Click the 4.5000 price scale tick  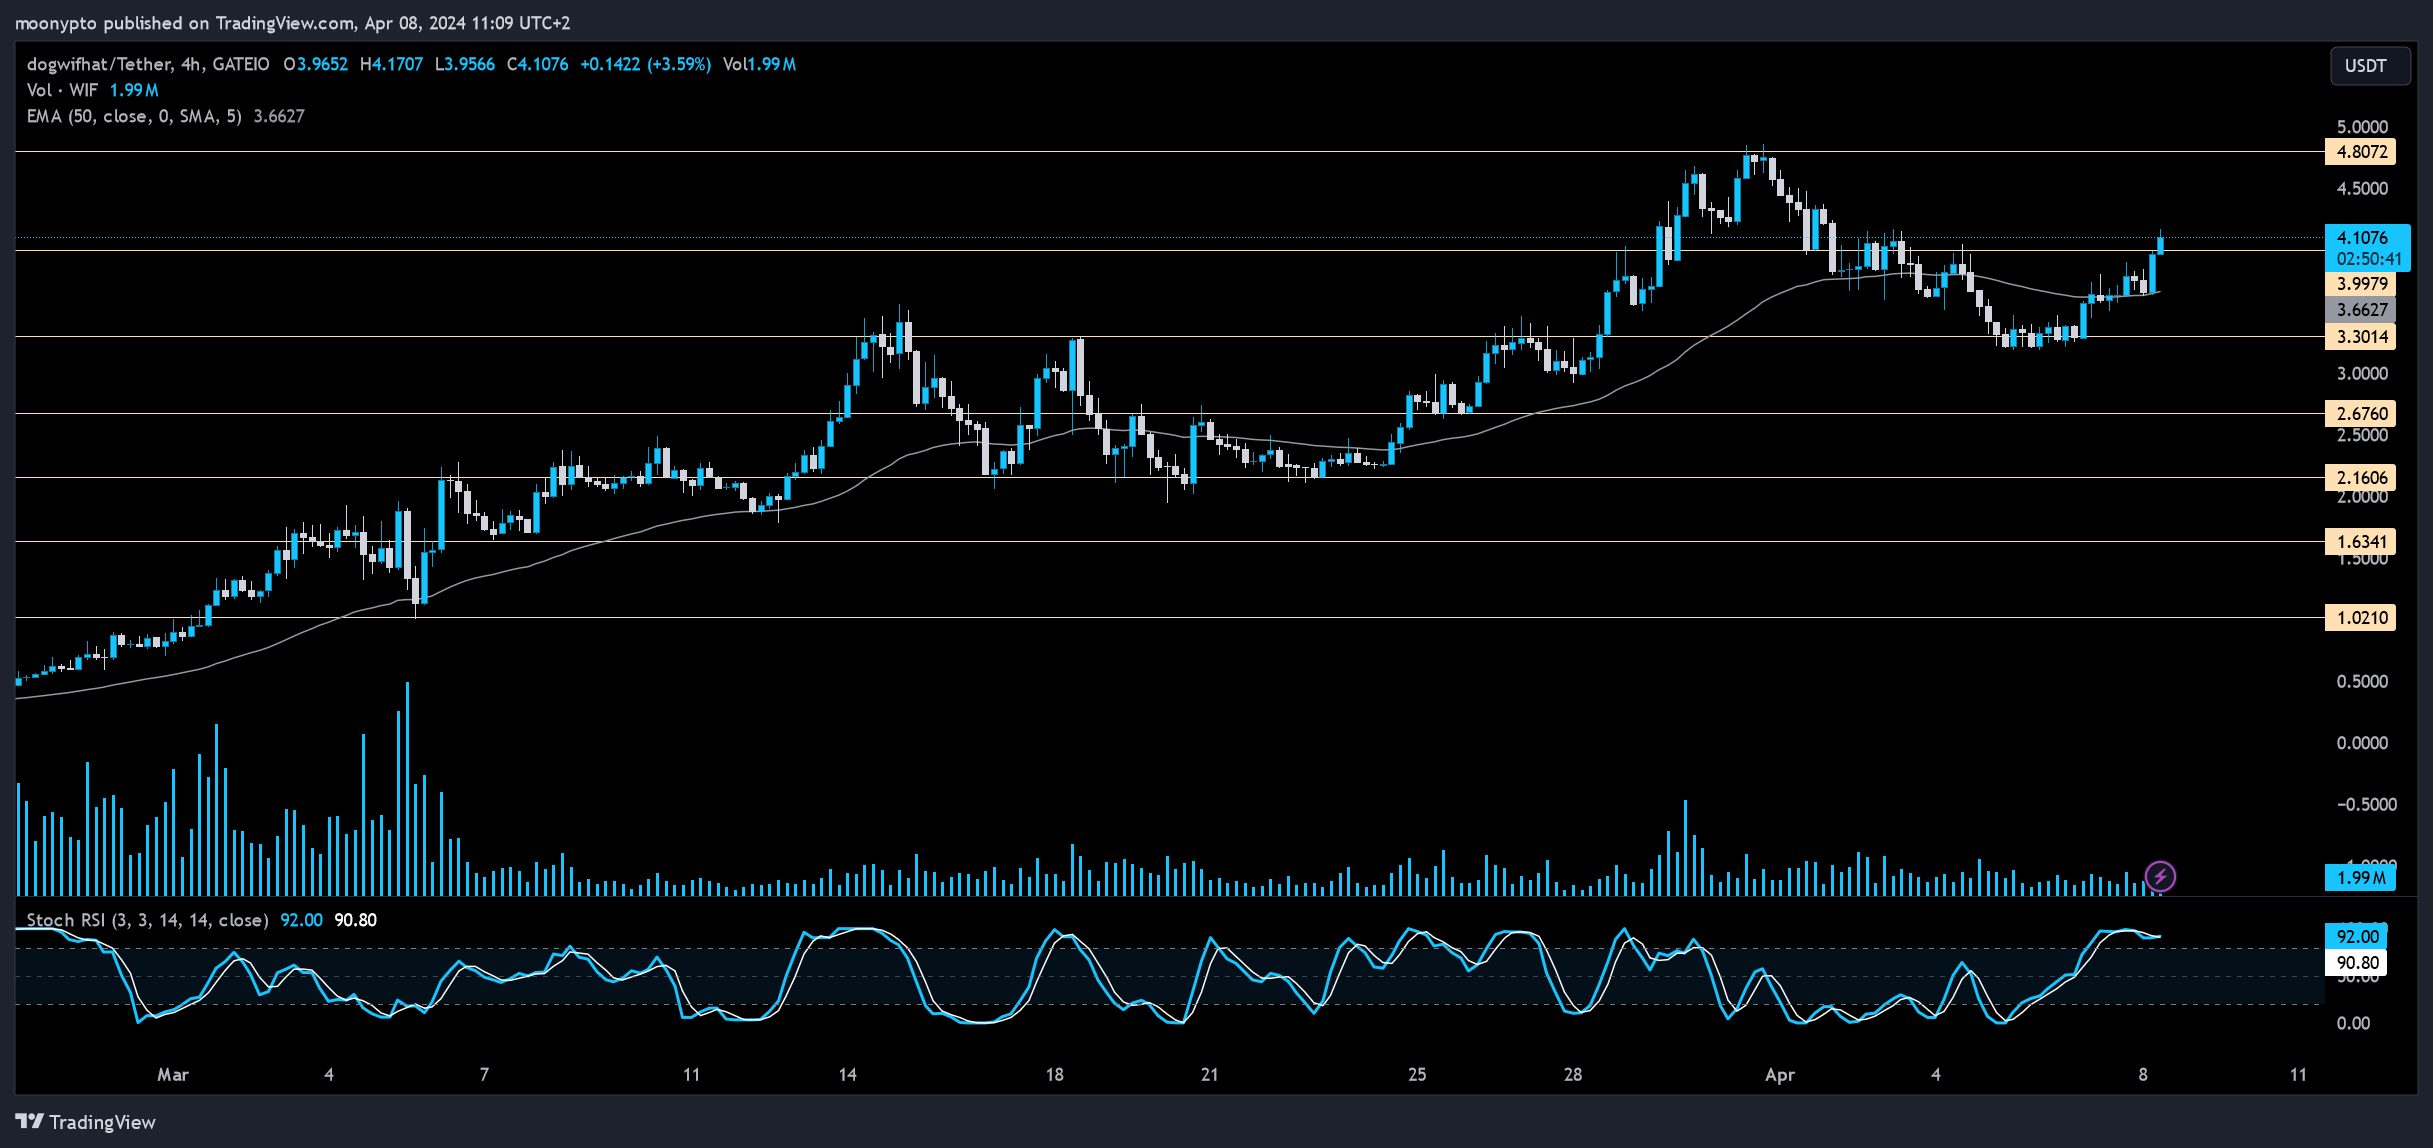point(2362,189)
